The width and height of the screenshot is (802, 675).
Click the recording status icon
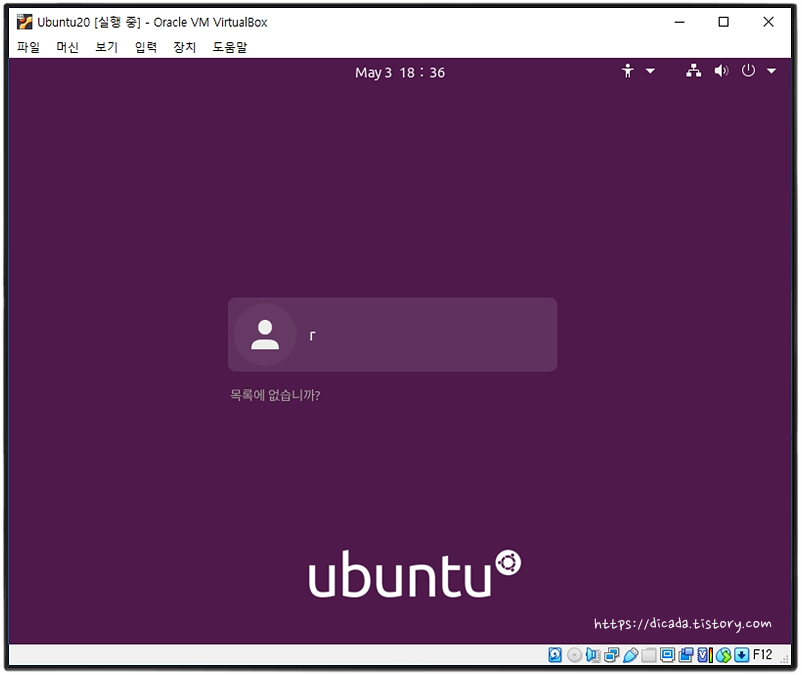[x=686, y=655]
